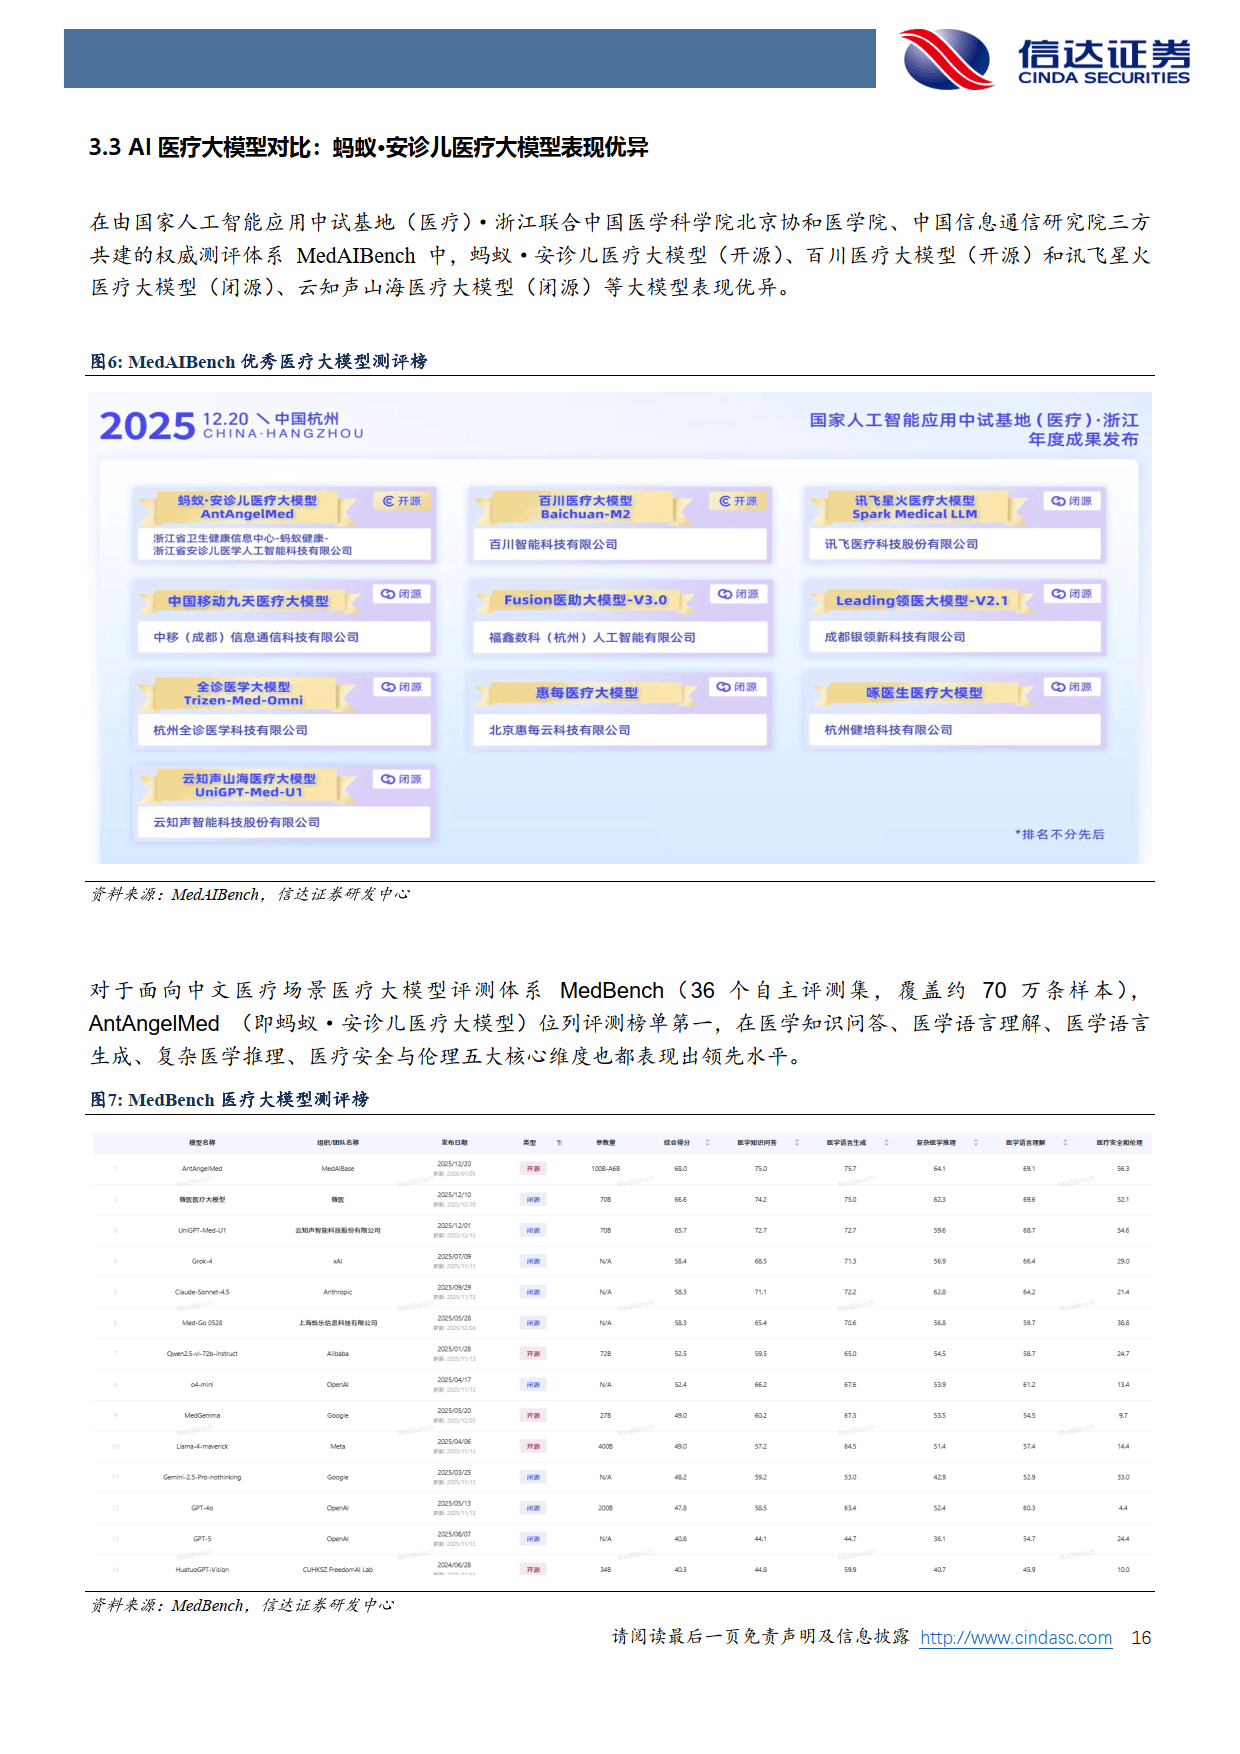Click the 模型名称 column header

[x=202, y=1142]
